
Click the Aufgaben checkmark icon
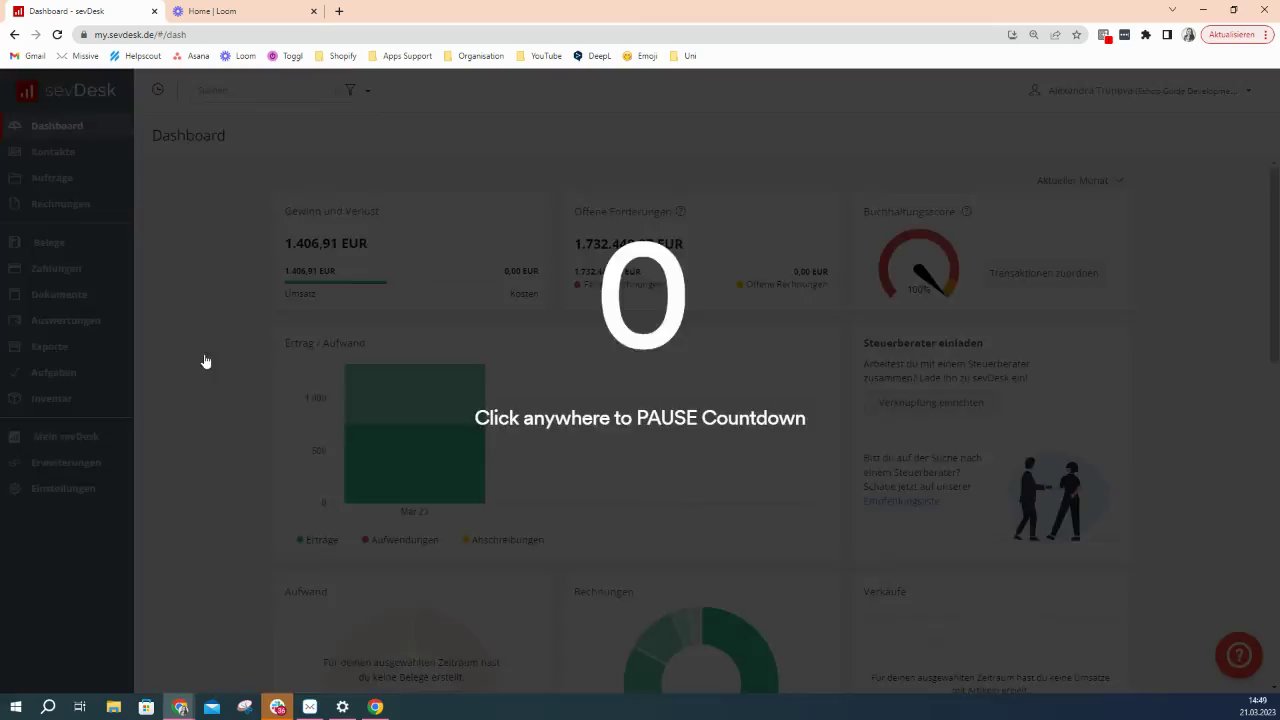[15, 373]
